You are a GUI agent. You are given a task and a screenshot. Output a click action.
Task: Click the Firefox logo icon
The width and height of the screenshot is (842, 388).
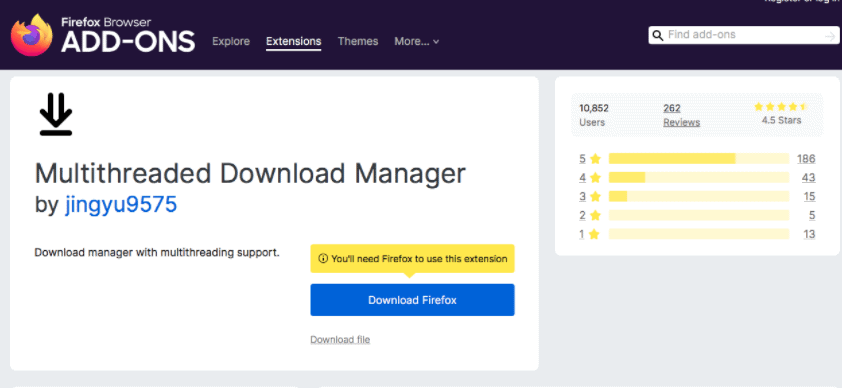click(32, 35)
